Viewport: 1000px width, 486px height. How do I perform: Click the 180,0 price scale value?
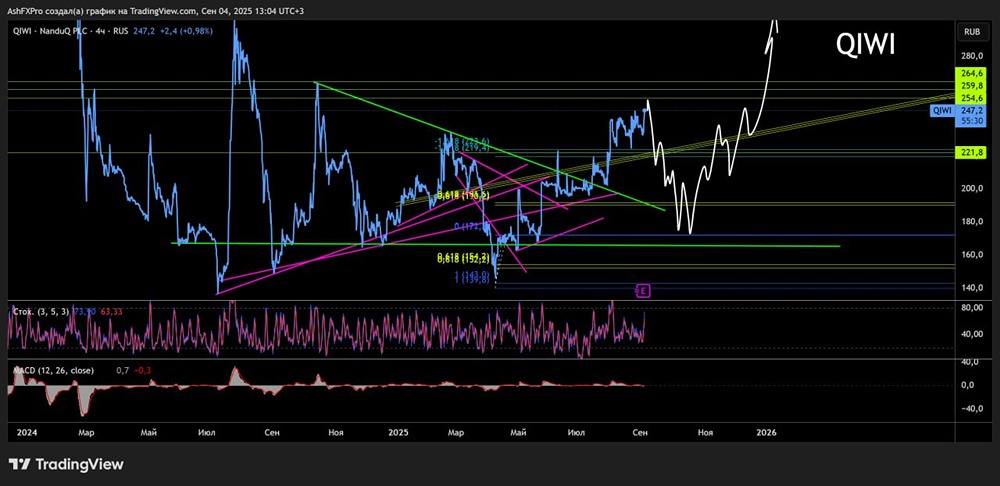pyautogui.click(x=973, y=221)
